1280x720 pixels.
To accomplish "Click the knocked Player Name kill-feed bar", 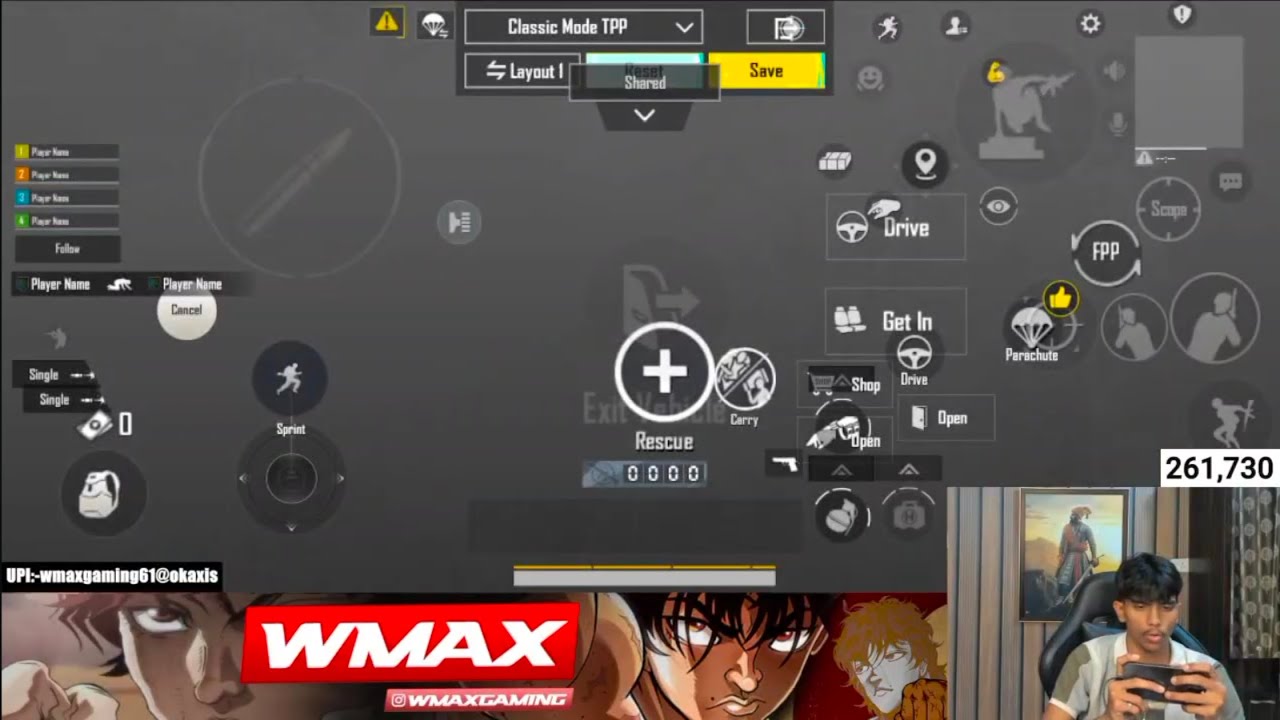I will pos(130,284).
